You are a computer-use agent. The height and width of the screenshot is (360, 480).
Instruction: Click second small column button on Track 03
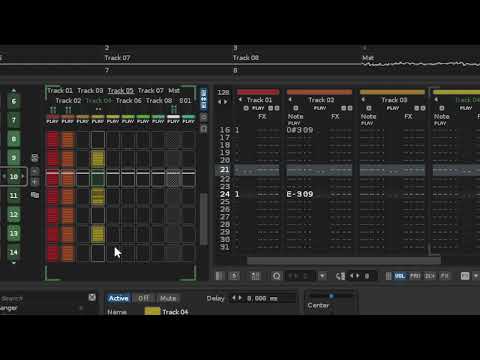(423, 108)
